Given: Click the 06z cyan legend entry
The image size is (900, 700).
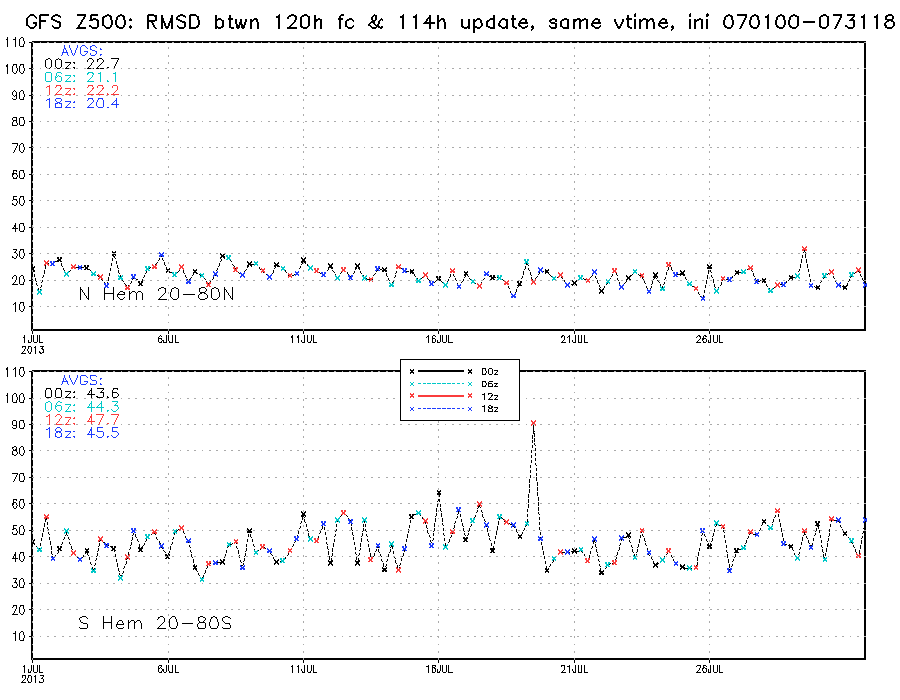Looking at the screenshot, I should (453, 384).
